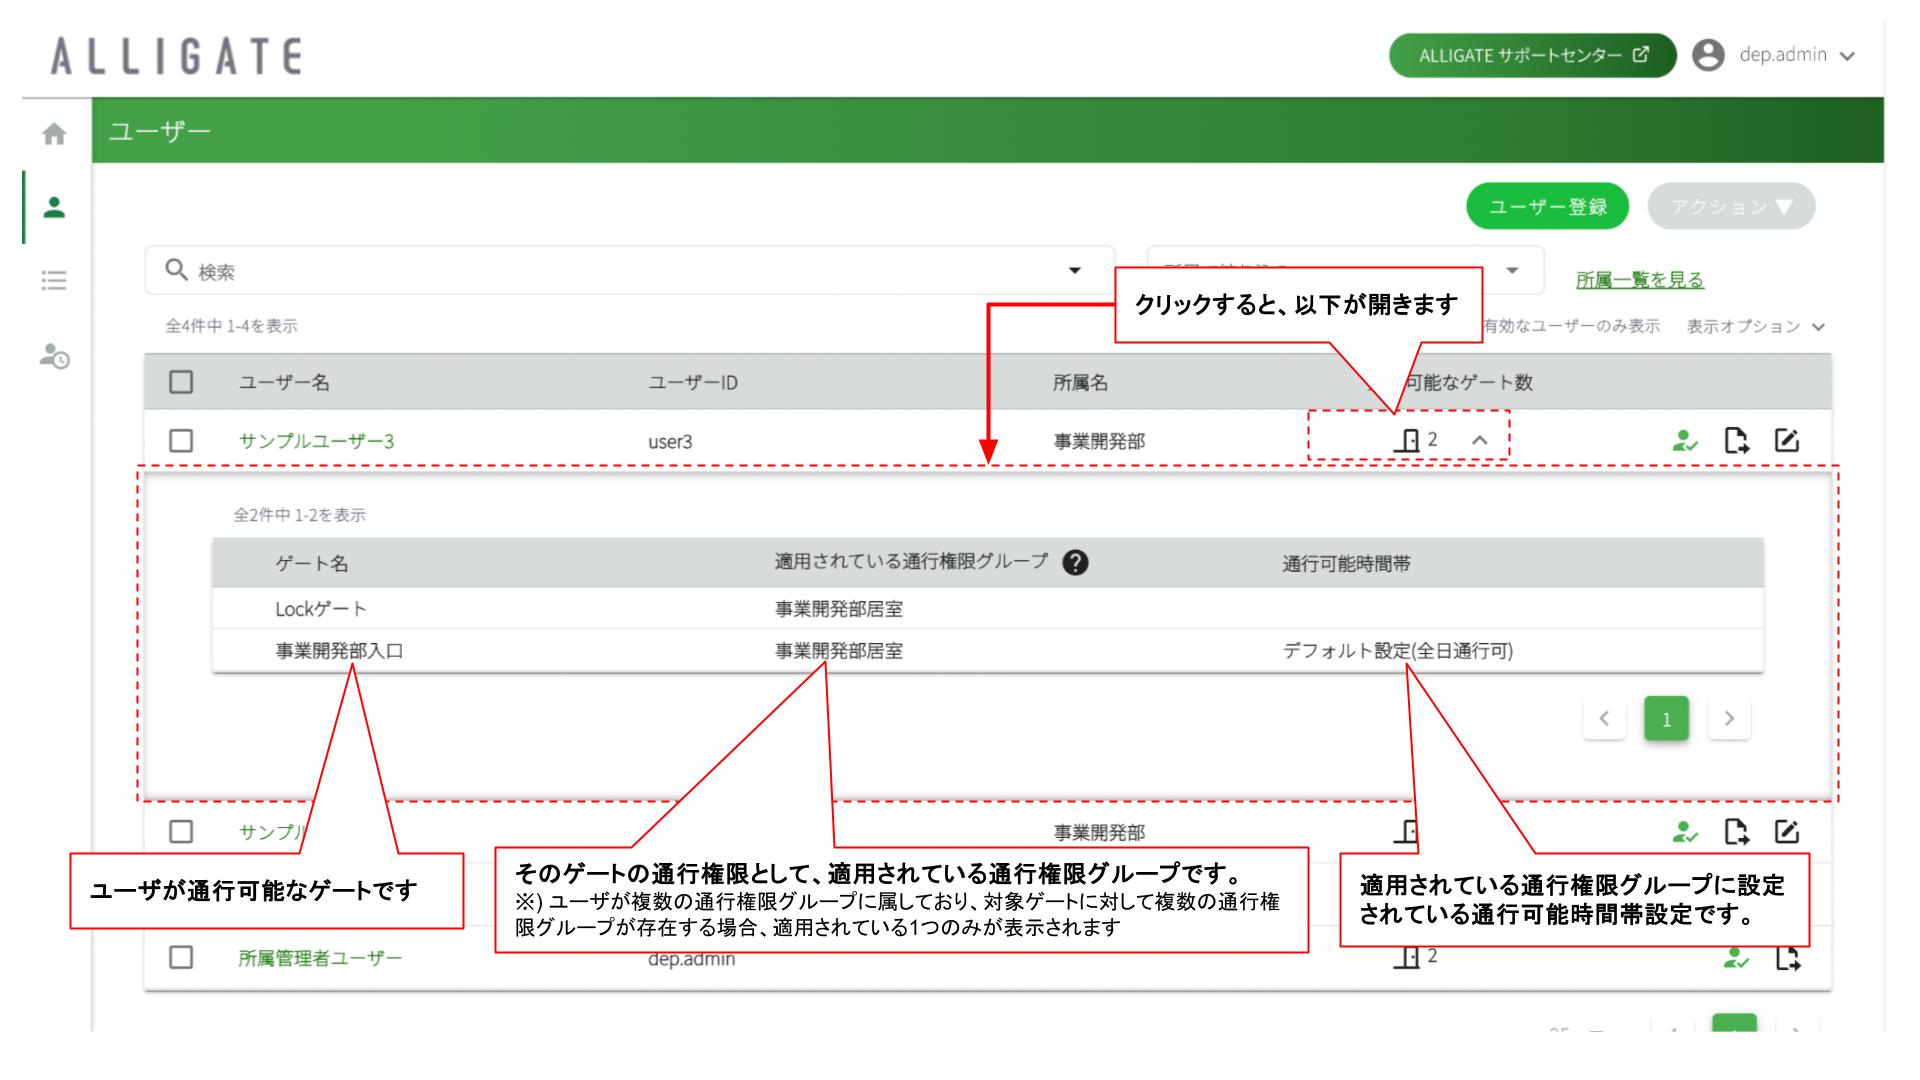The width and height of the screenshot is (1920, 1080).
Task: Click the ユーザー登録 button
Action: coord(1547,206)
